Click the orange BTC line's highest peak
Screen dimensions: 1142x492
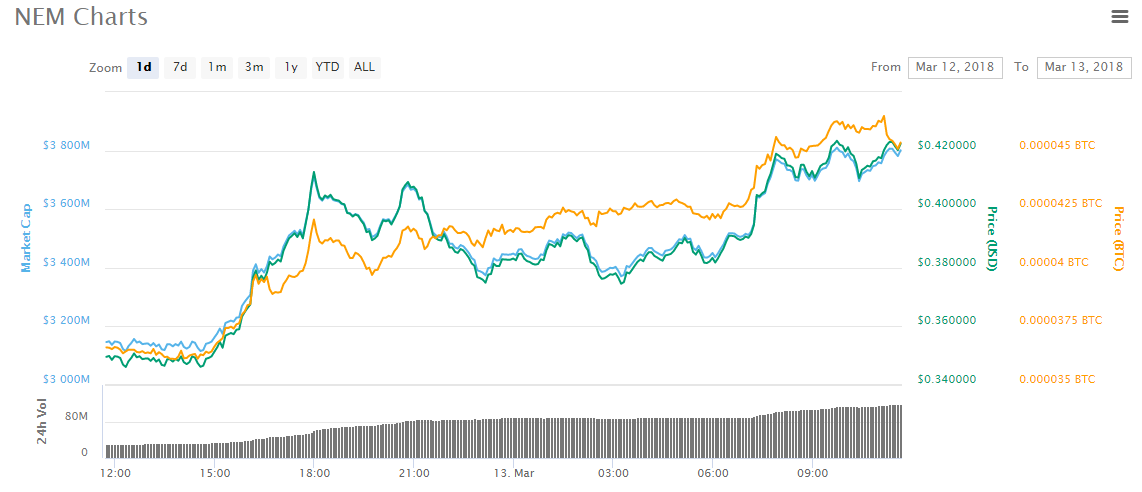883,116
